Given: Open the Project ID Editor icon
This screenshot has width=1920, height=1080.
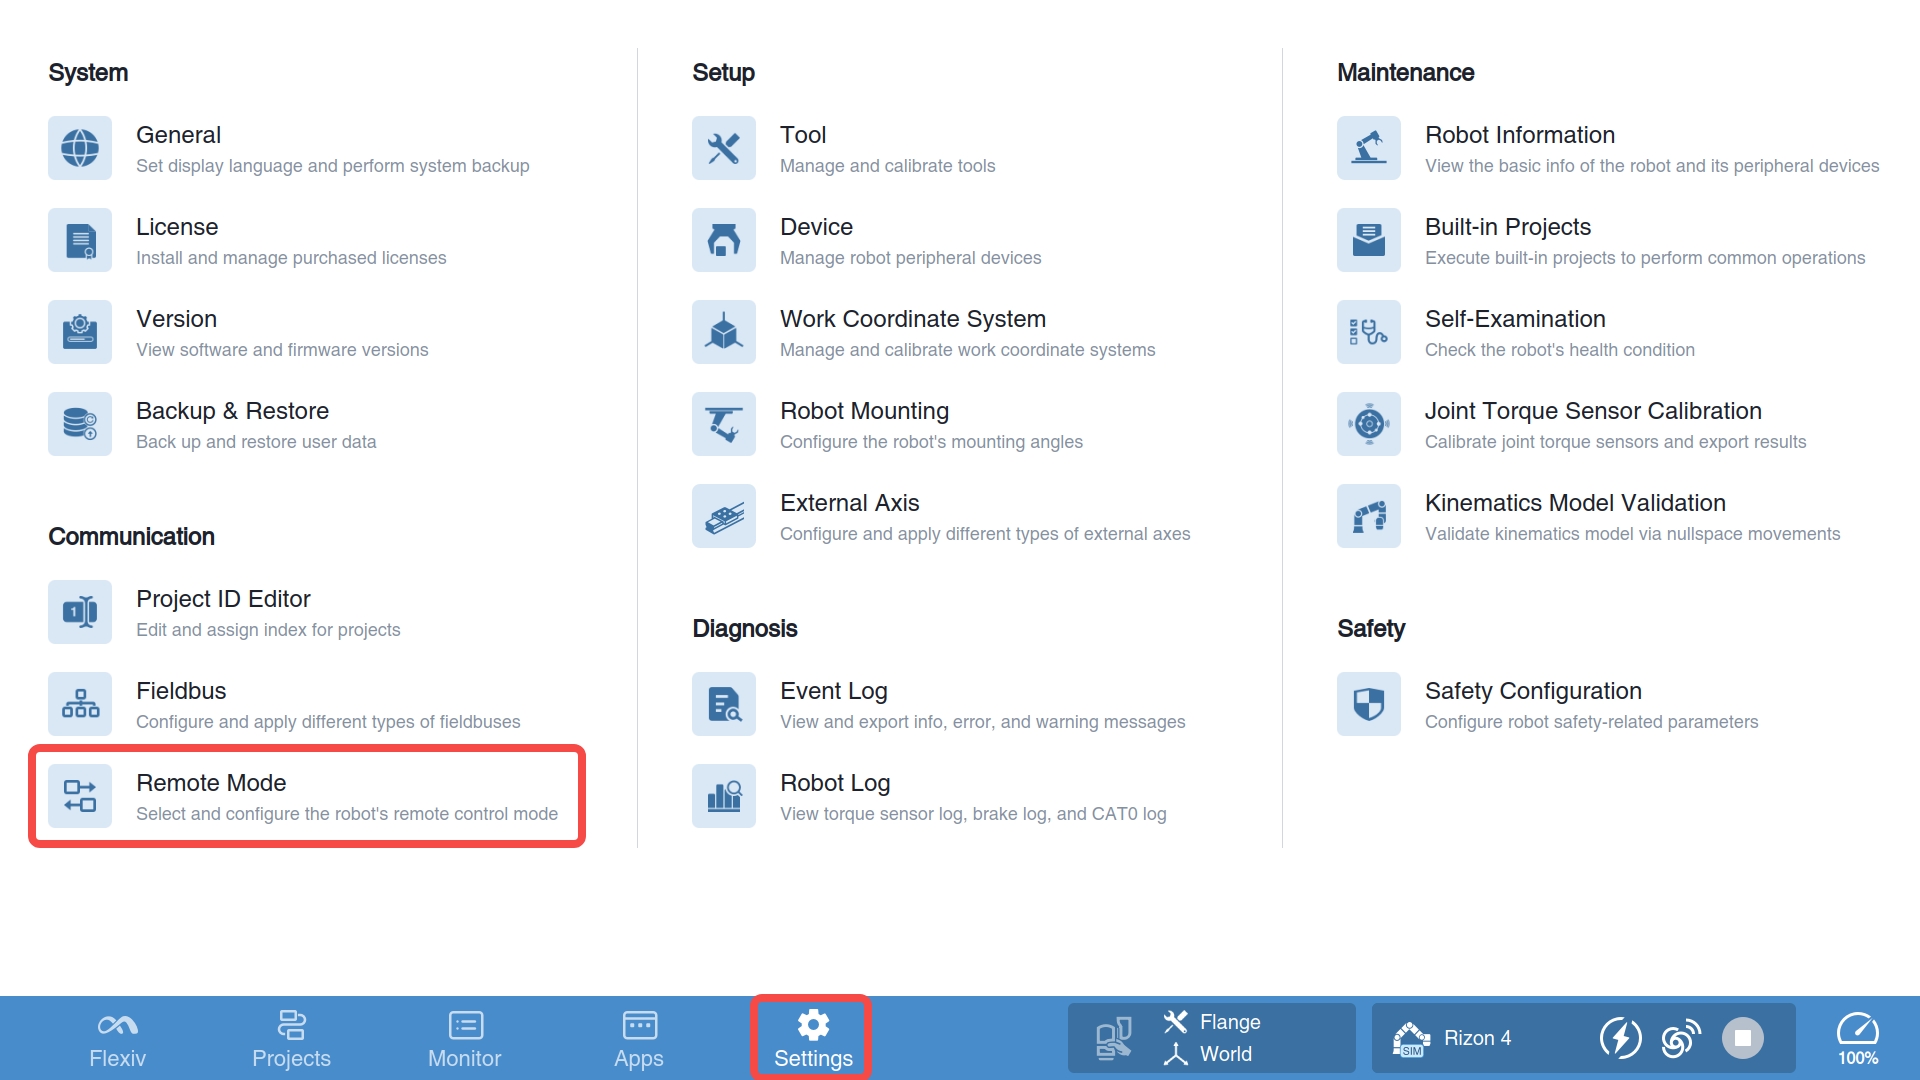Looking at the screenshot, I should [80, 612].
